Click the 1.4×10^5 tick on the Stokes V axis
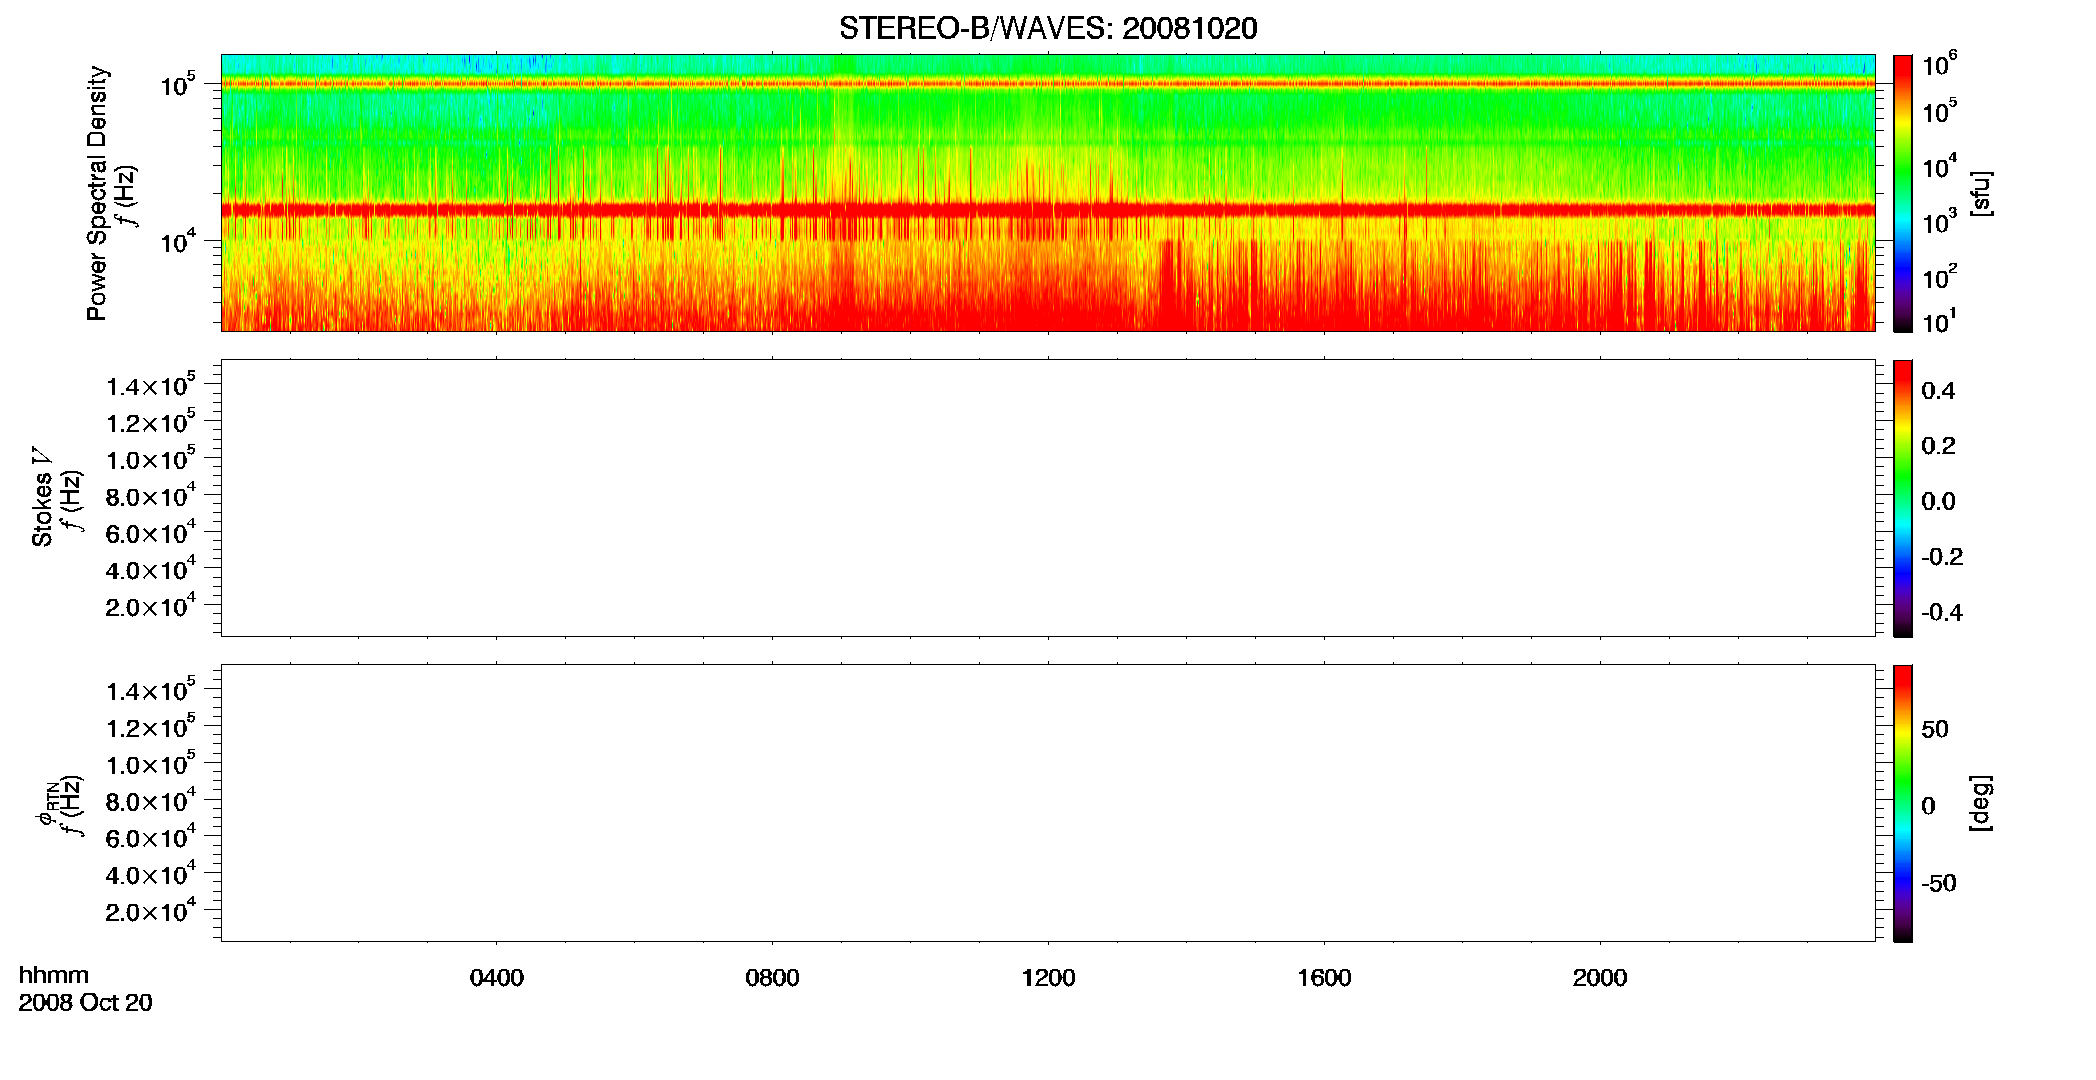The image size is (2096, 1080). coord(151,386)
